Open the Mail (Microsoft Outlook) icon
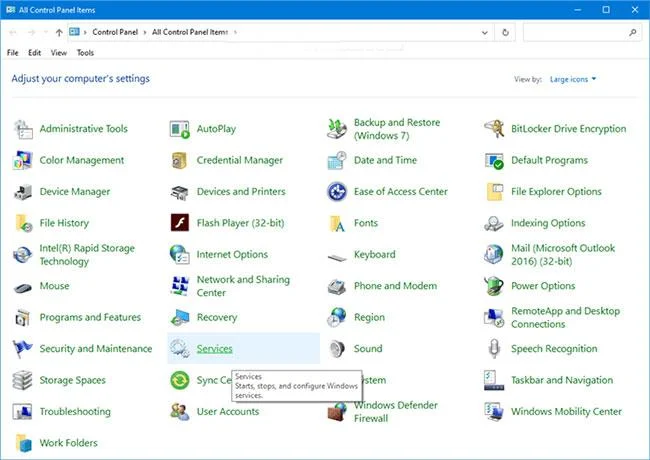 494,254
